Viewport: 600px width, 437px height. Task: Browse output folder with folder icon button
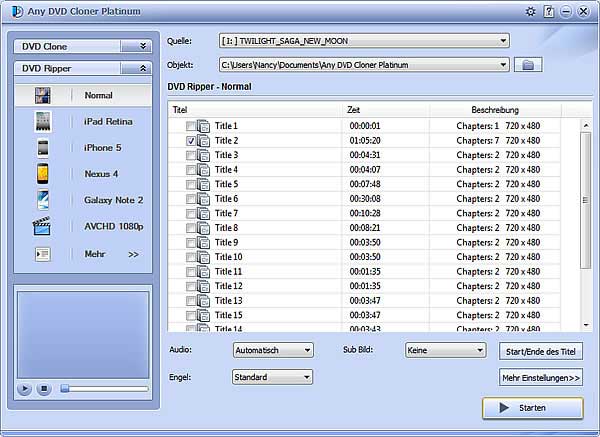click(x=528, y=65)
